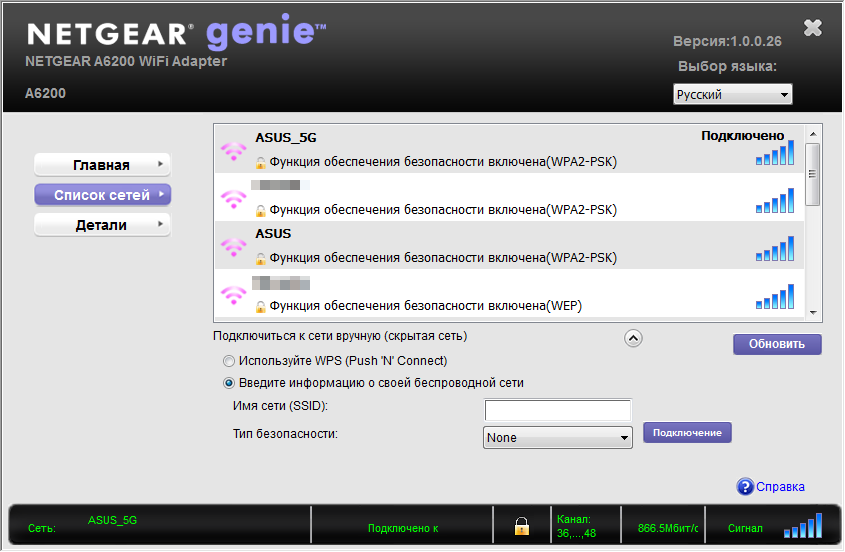
Task: Open the Детали menu section
Action: pyautogui.click(x=102, y=225)
